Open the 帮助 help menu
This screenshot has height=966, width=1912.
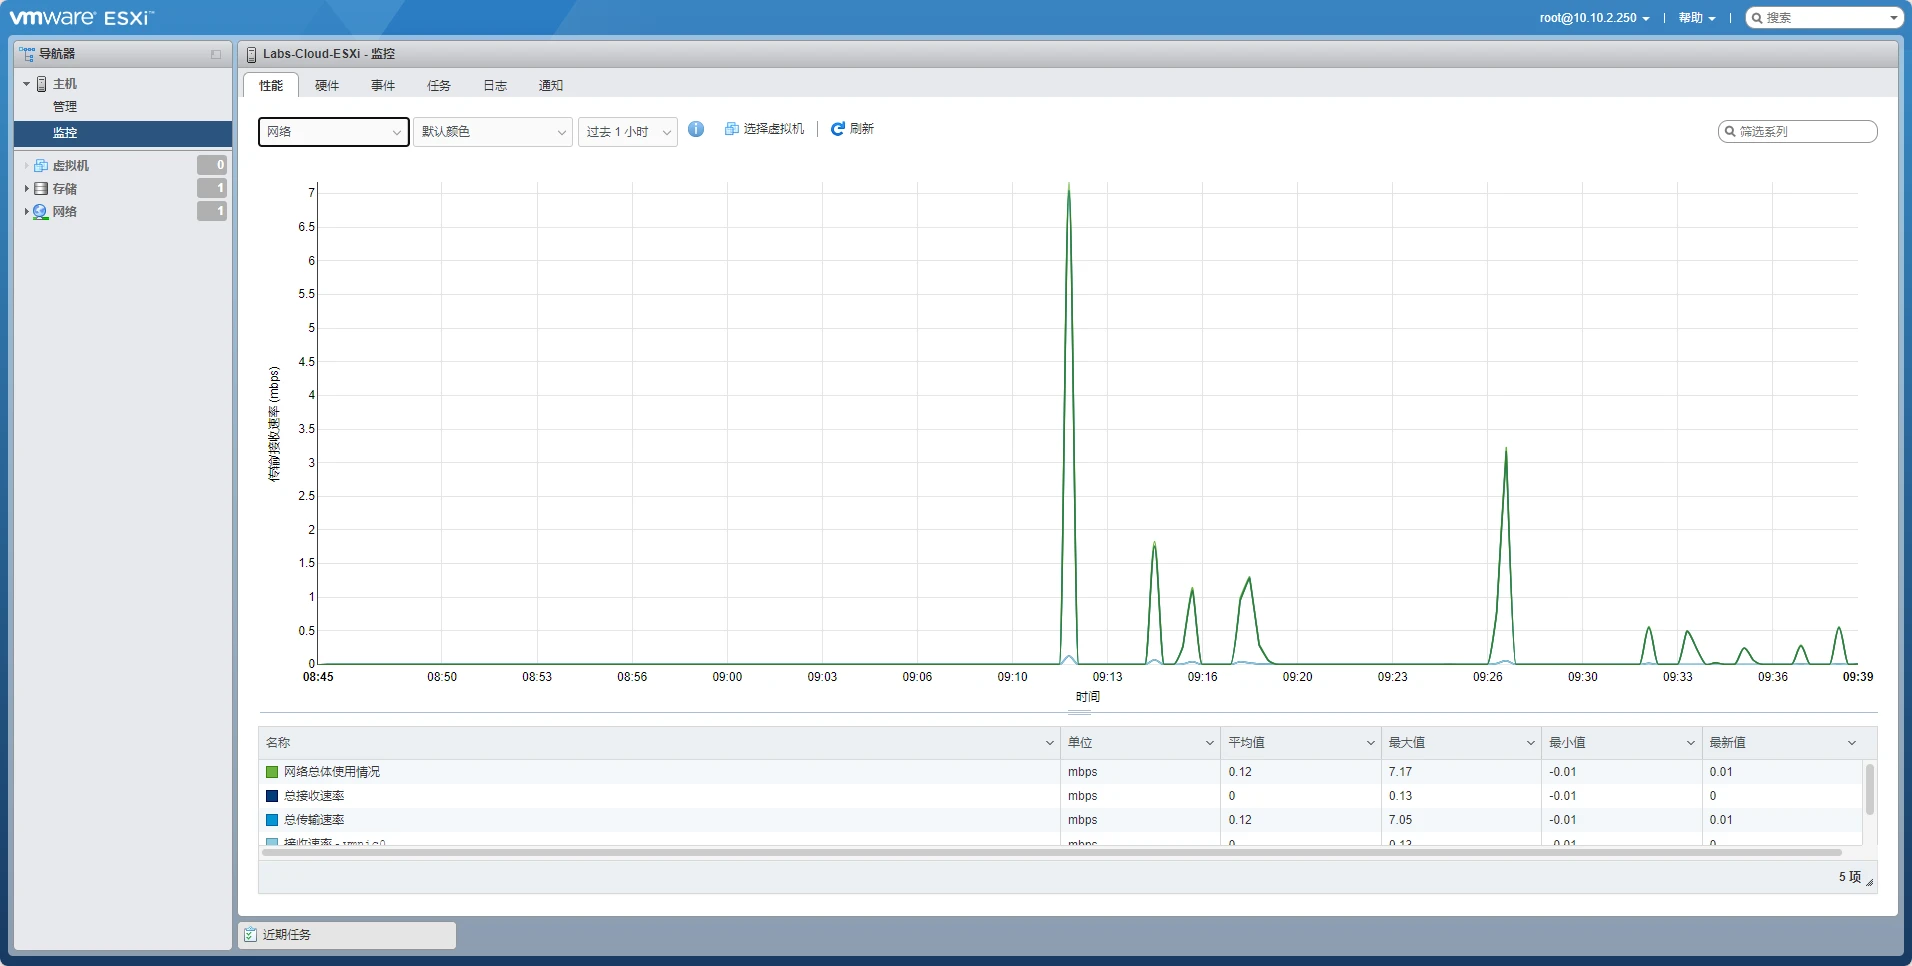(1696, 18)
